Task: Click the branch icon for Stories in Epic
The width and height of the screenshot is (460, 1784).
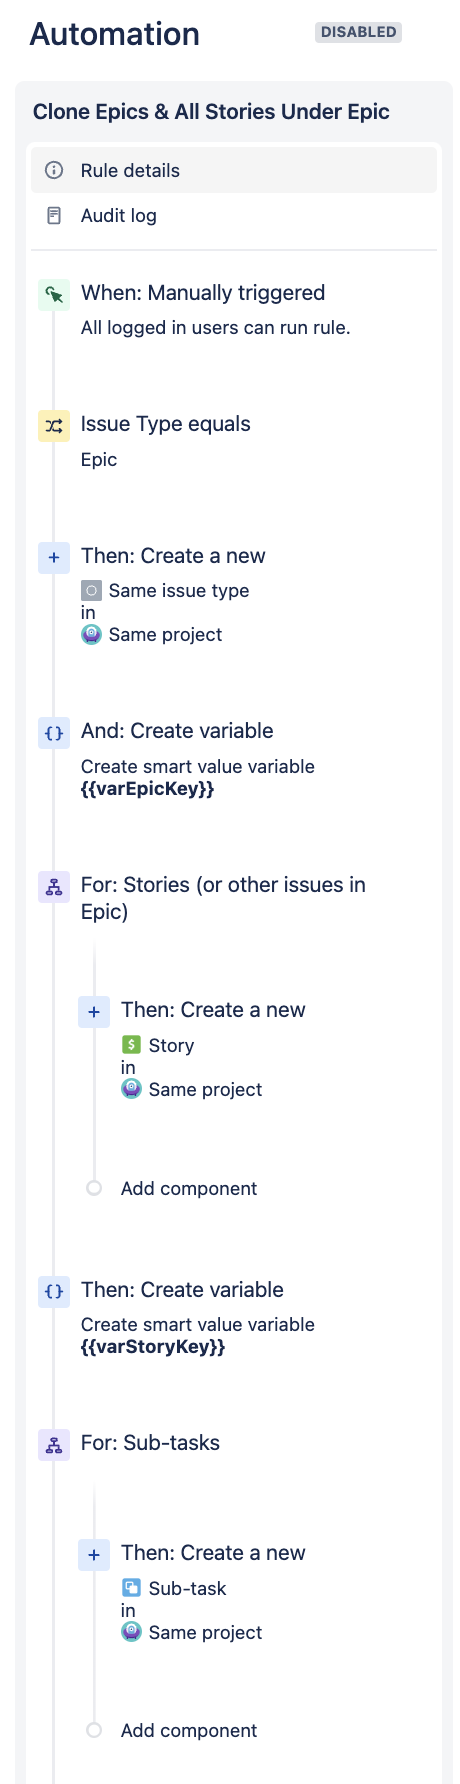Action: pyautogui.click(x=54, y=887)
